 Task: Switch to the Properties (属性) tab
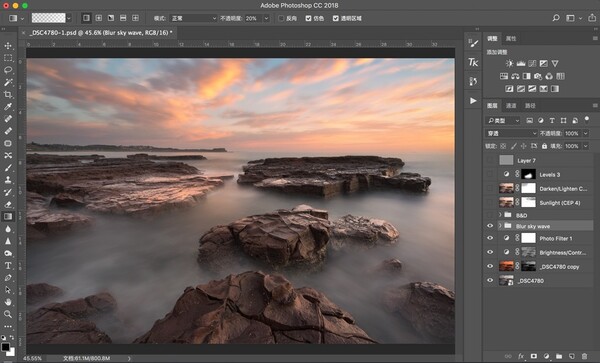tap(511, 39)
